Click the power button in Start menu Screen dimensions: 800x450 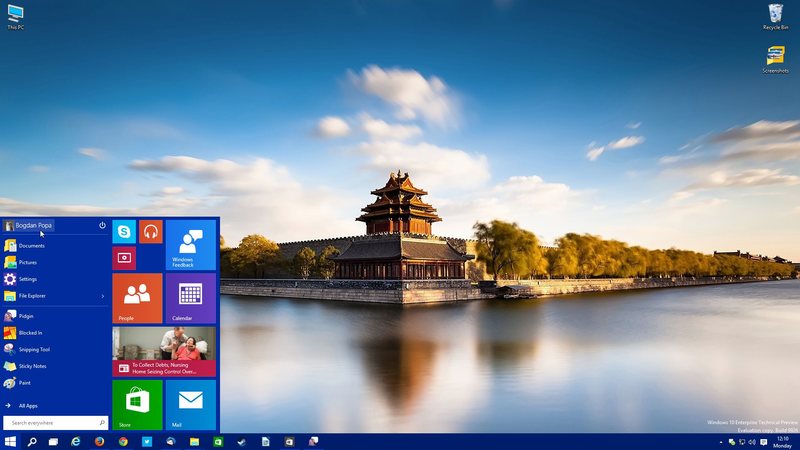tap(102, 225)
